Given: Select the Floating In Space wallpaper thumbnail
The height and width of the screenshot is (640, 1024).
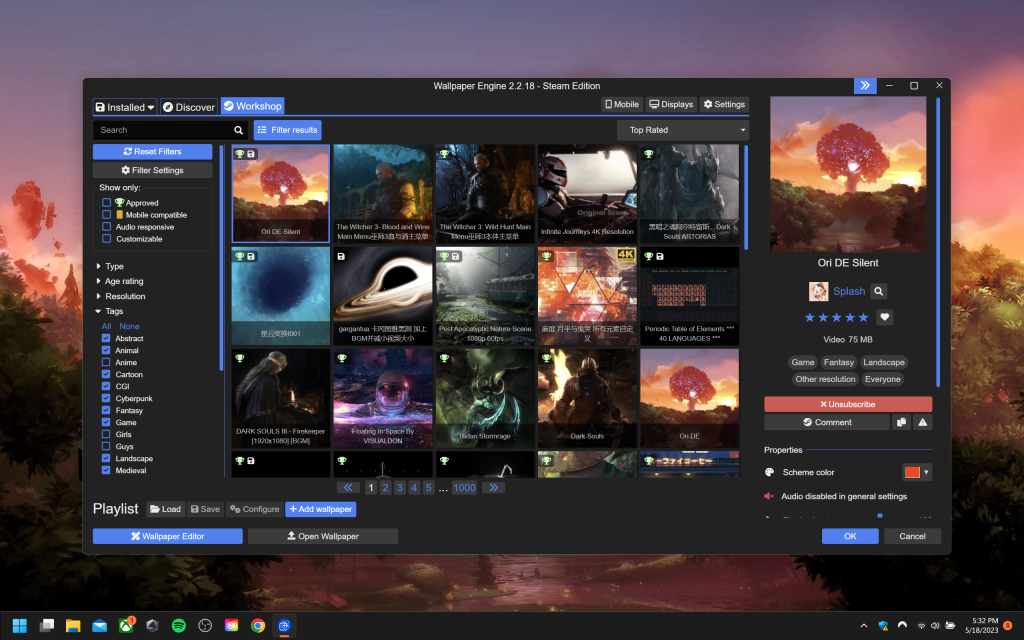Looking at the screenshot, I should [383, 398].
